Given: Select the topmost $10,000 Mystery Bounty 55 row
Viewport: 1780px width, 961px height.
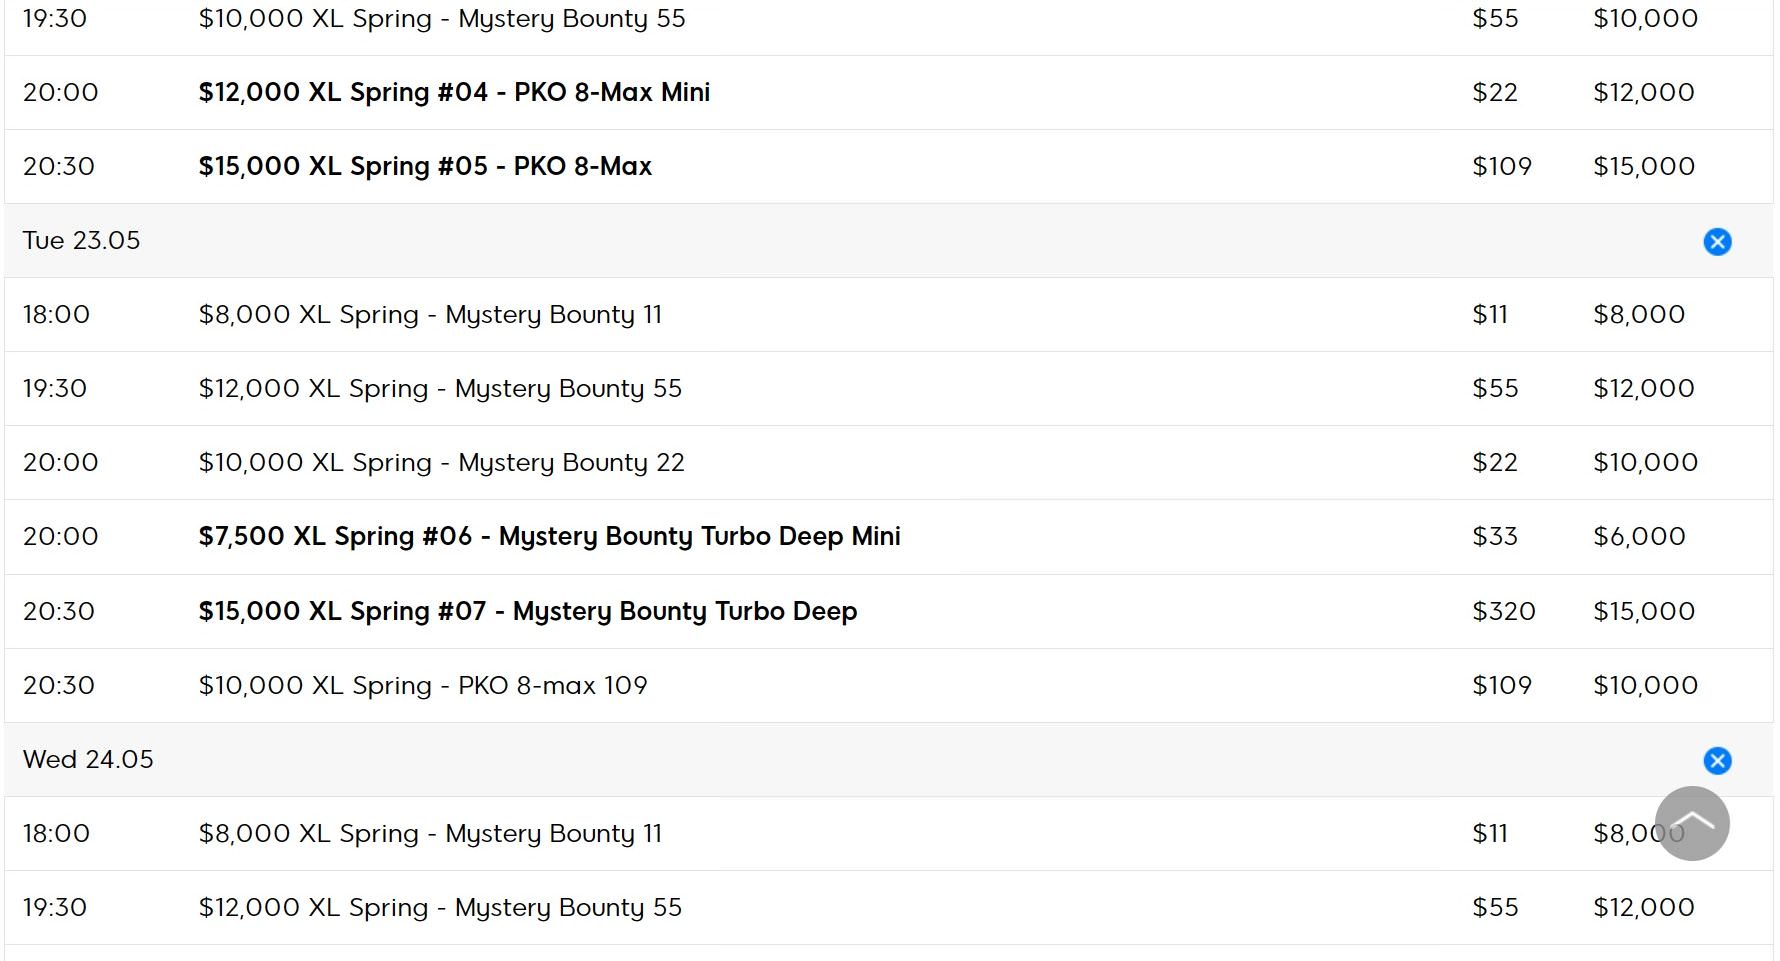Looking at the screenshot, I should pos(442,19).
